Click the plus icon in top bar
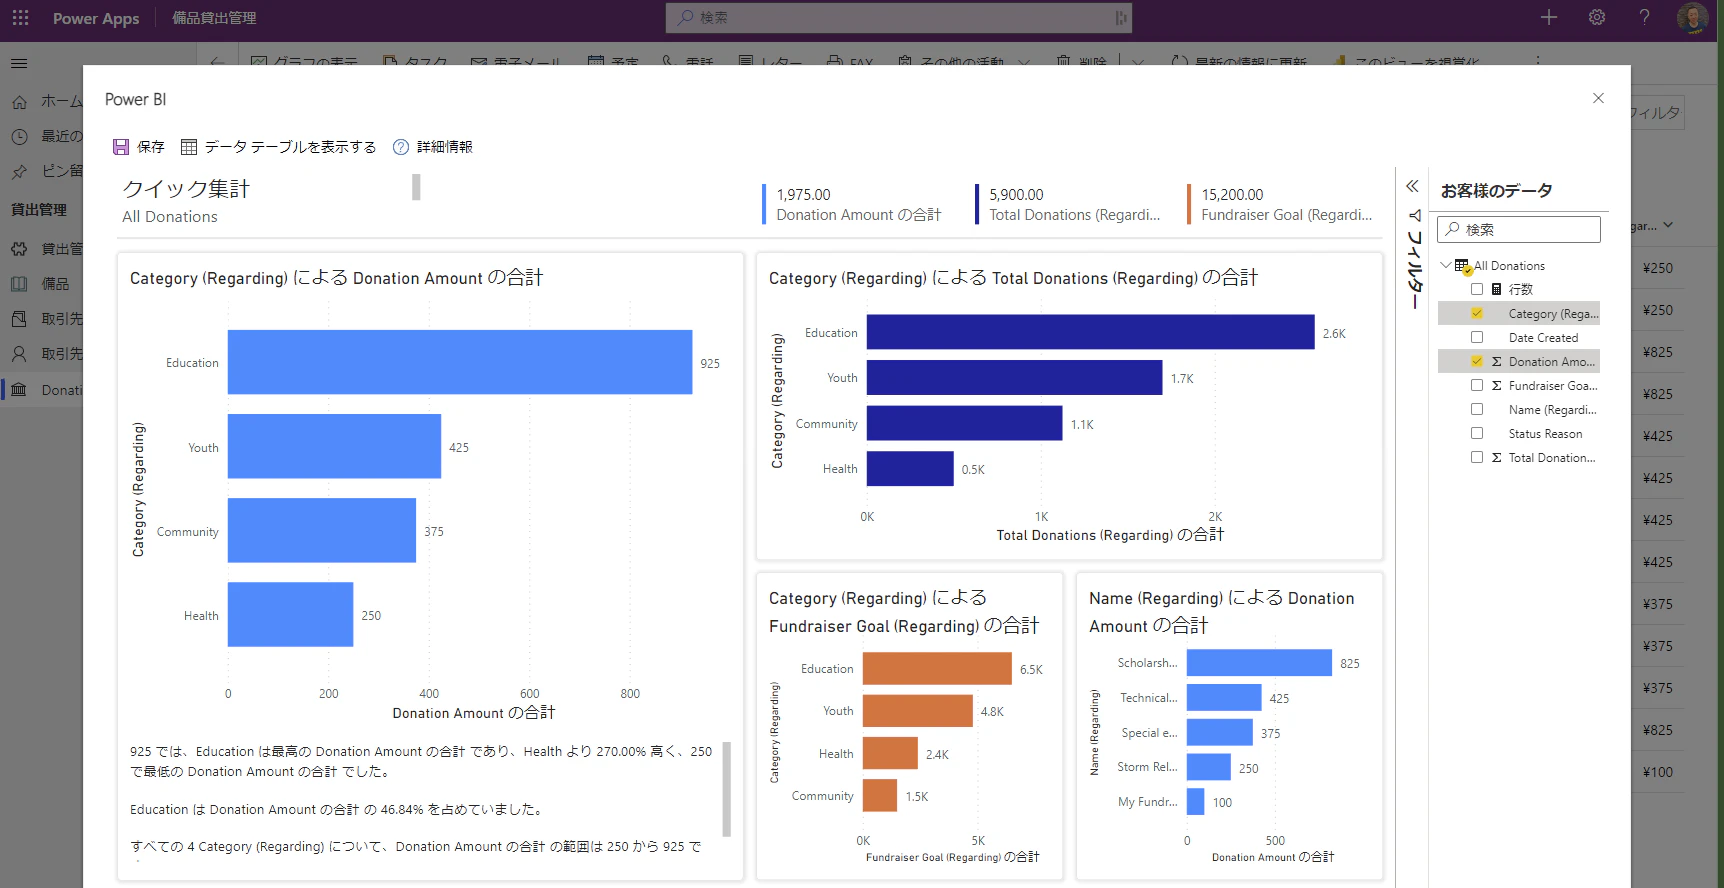The image size is (1724, 888). pyautogui.click(x=1549, y=17)
